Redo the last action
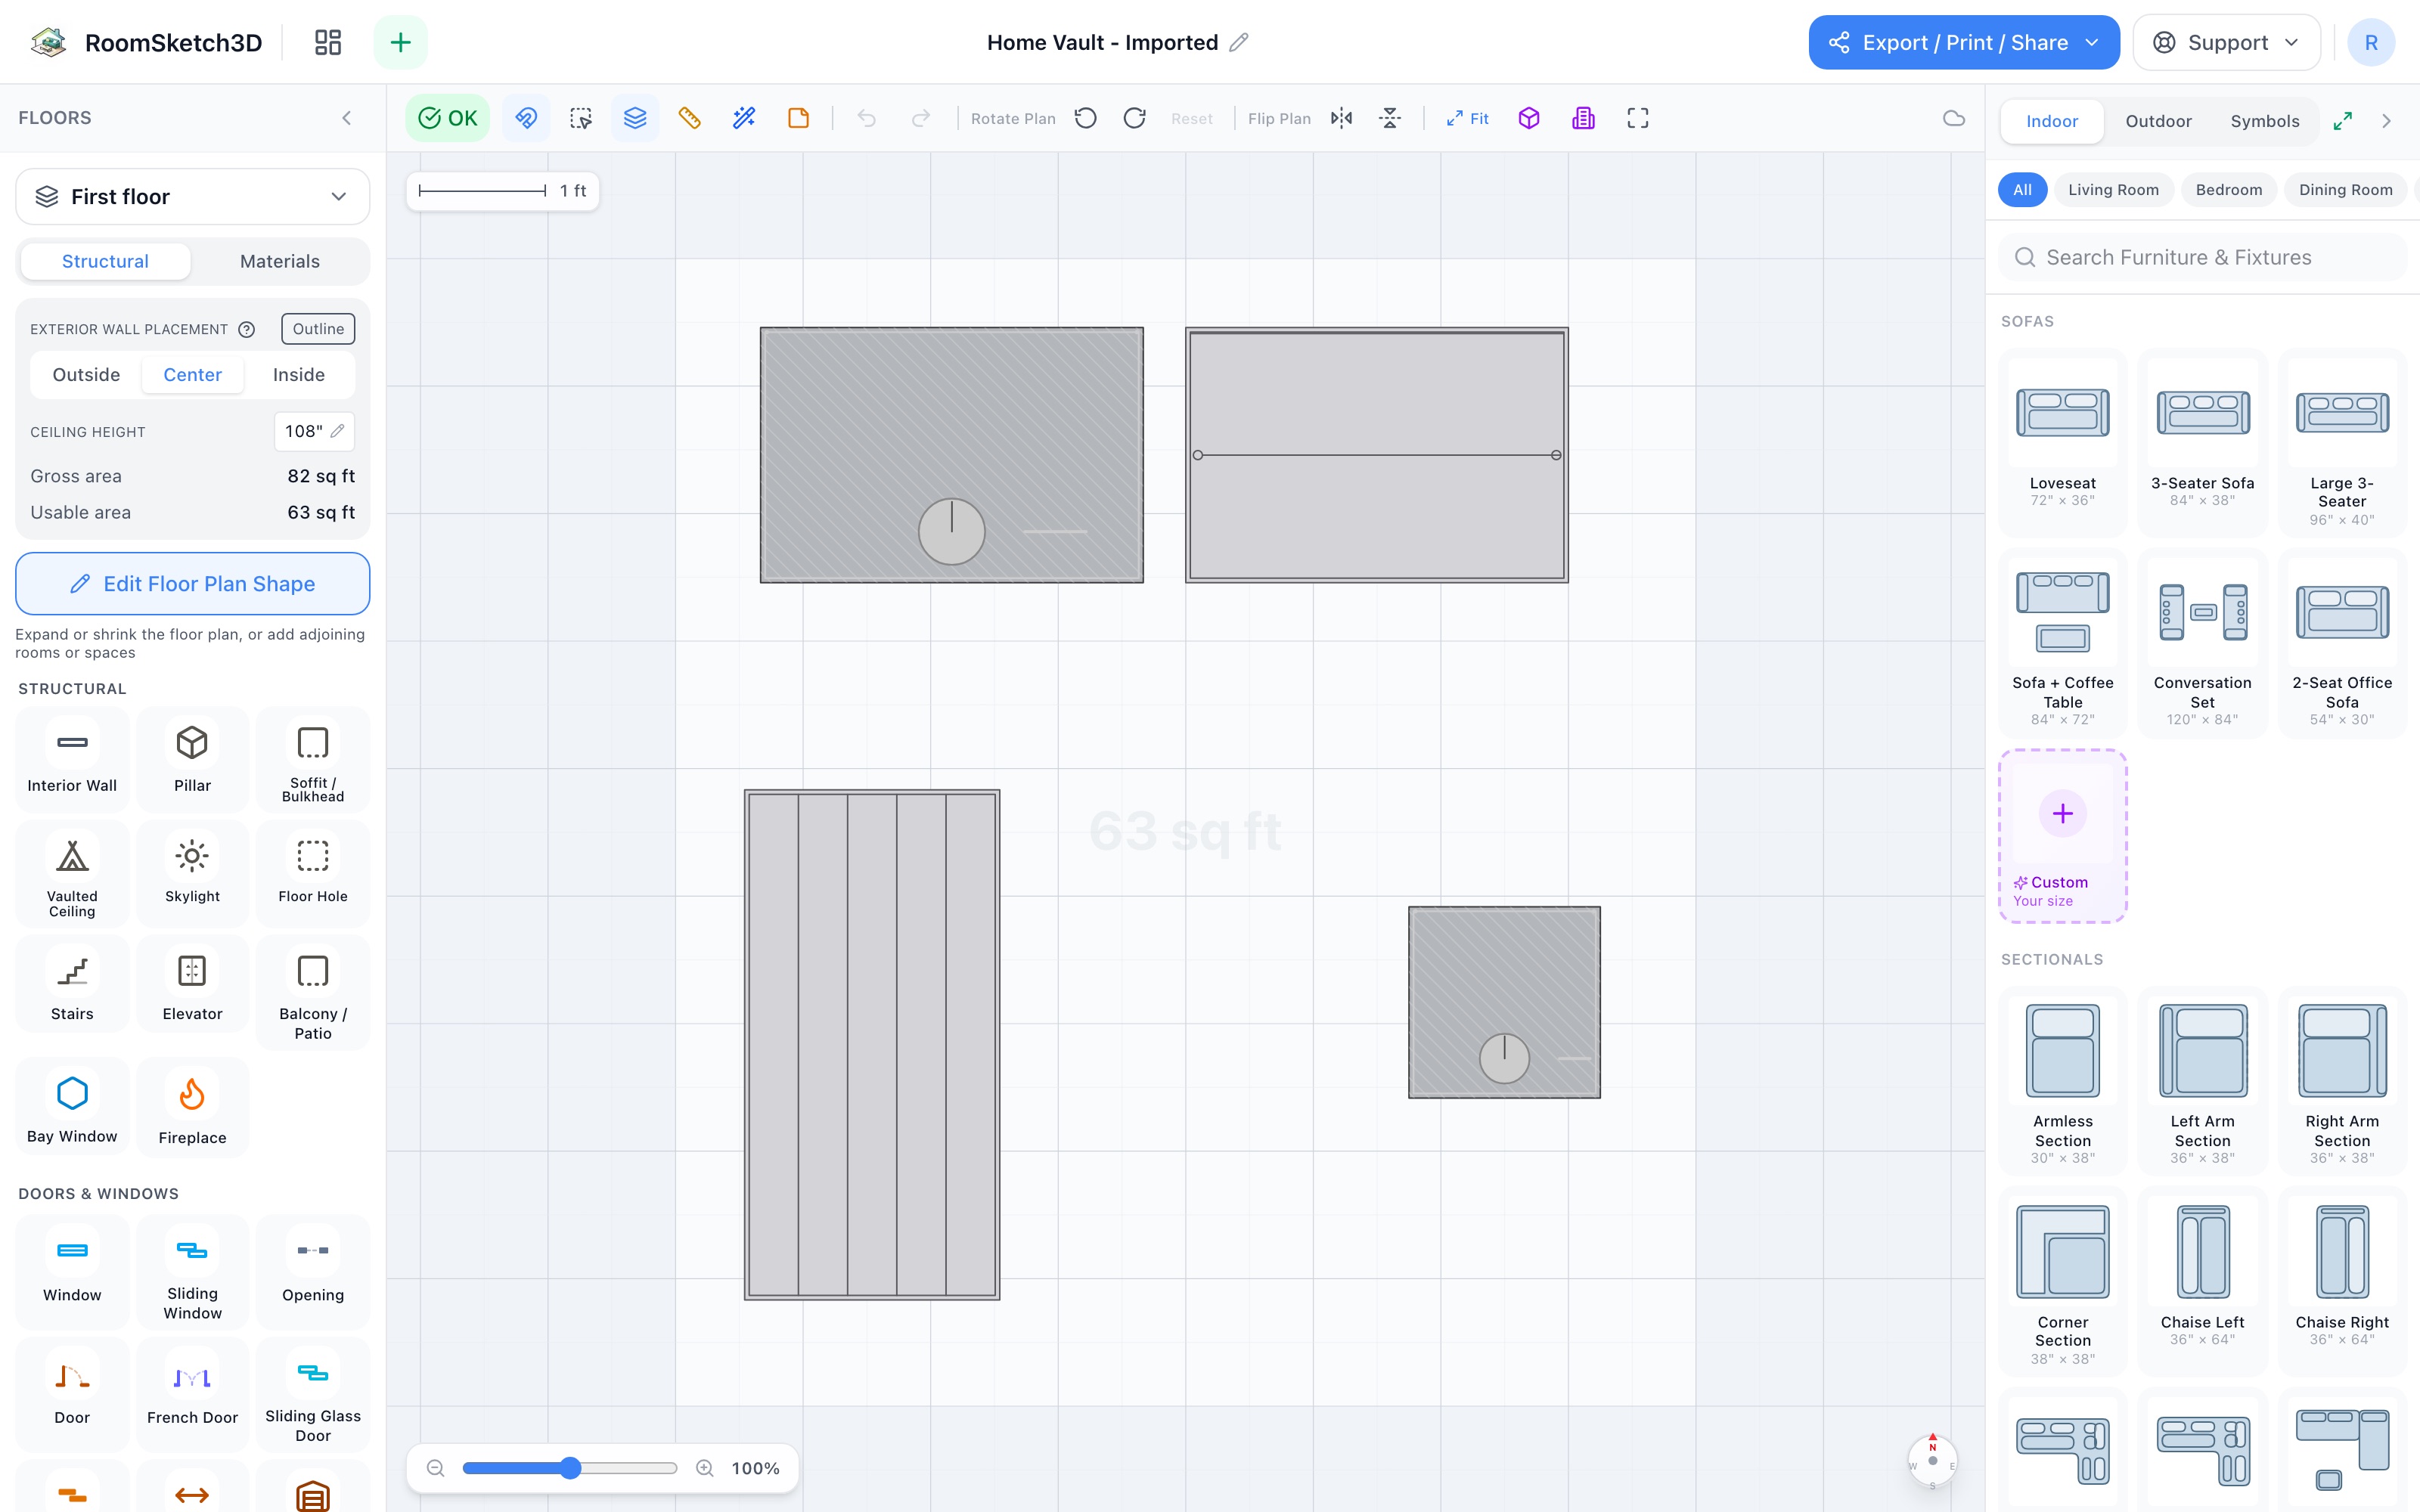The image size is (2420, 1512). pyautogui.click(x=921, y=118)
